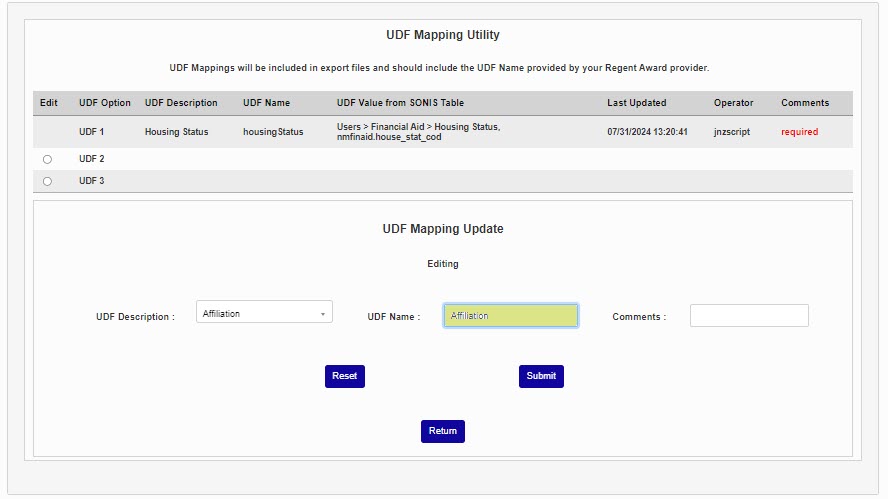
Task: Click the Last Updated column header
Action: click(636, 103)
